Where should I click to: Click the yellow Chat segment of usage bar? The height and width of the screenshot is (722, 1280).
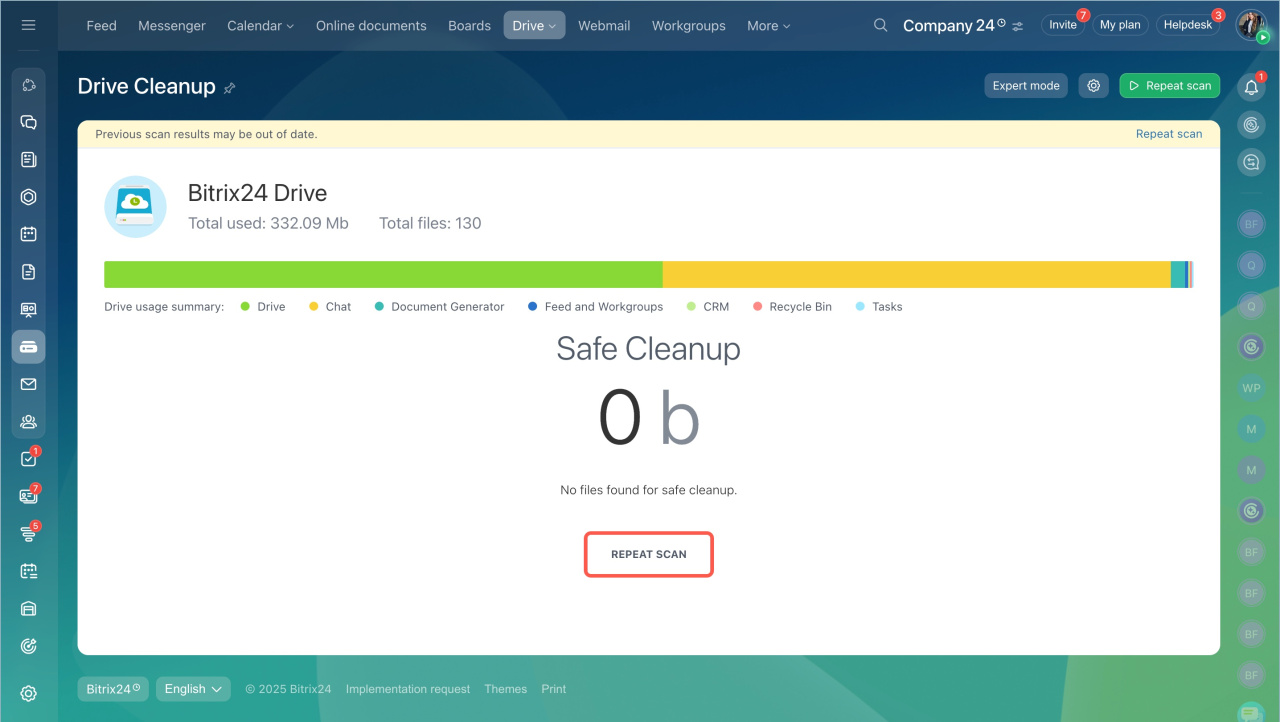[915, 275]
